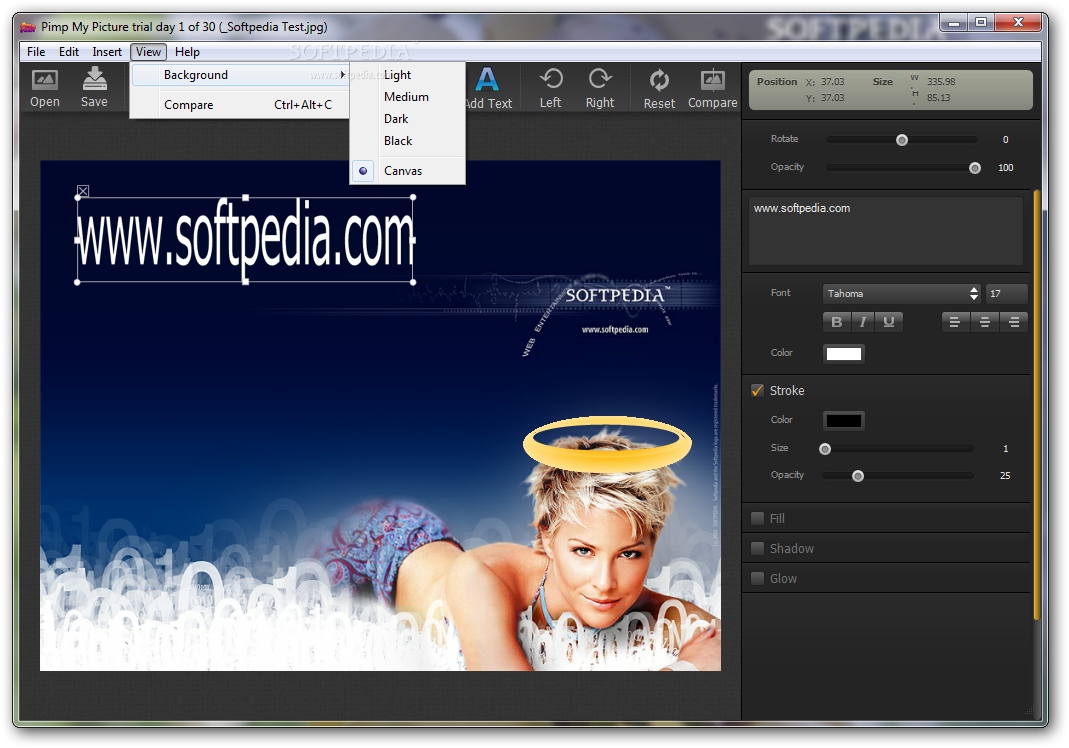Screen dimensions: 1069x748
Task: Enable the Glow effect checkbox
Action: [x=757, y=578]
